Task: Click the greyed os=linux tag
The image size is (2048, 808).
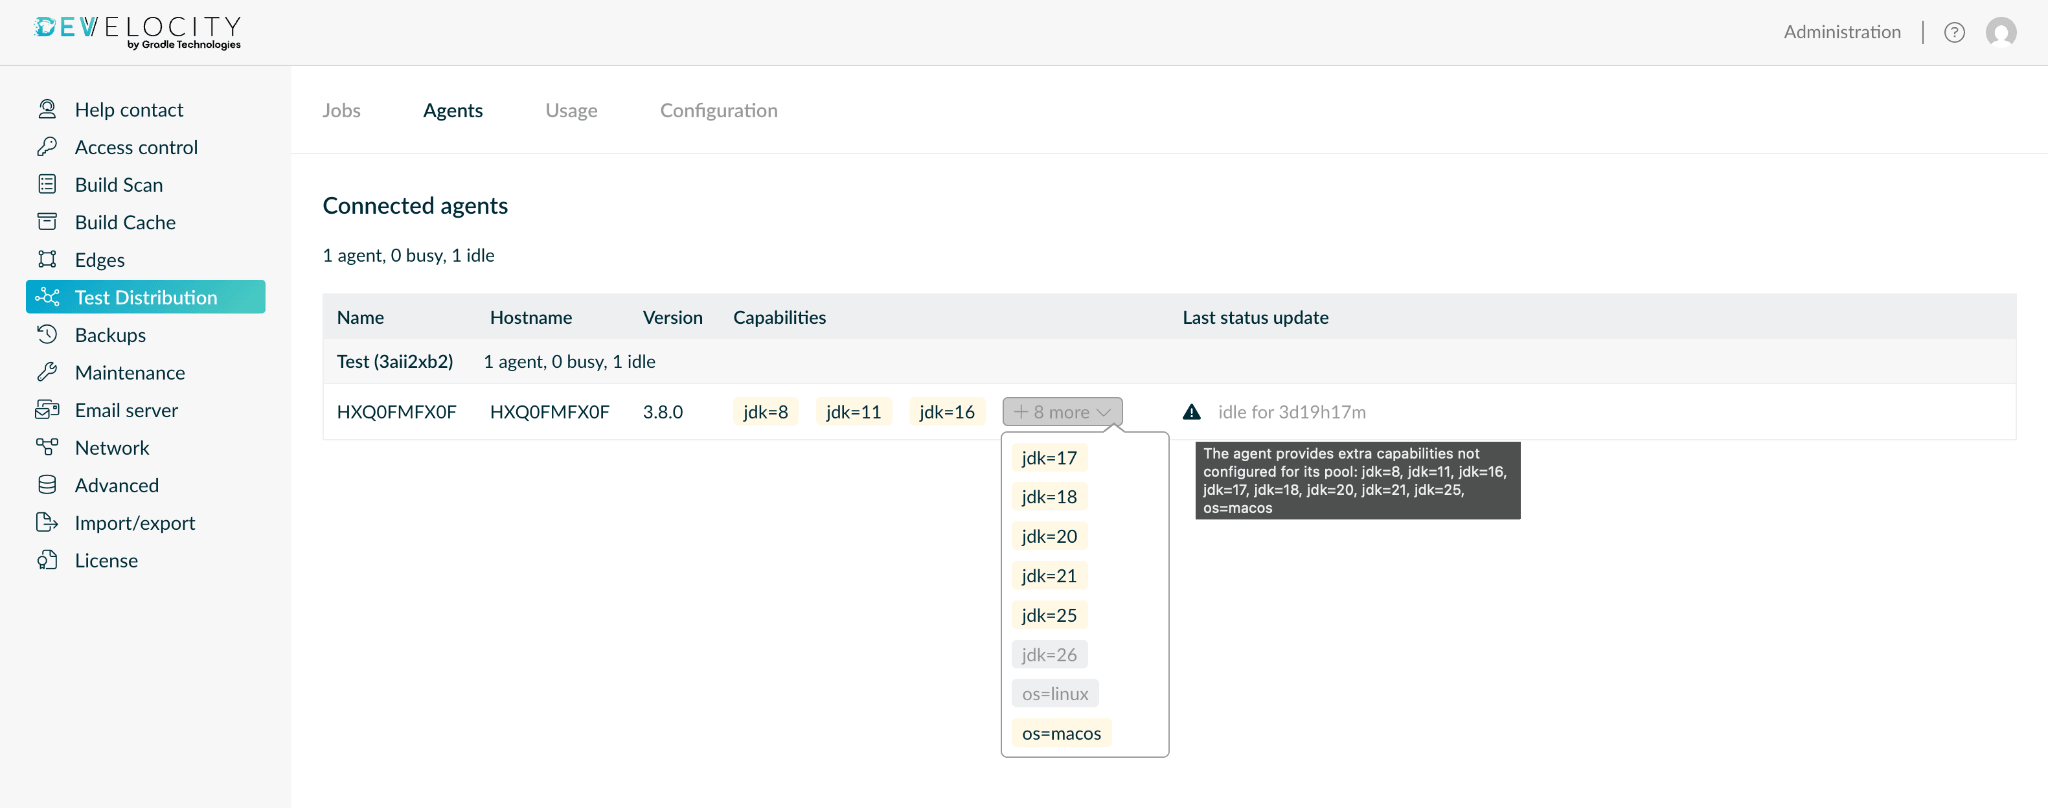Action: (1055, 694)
